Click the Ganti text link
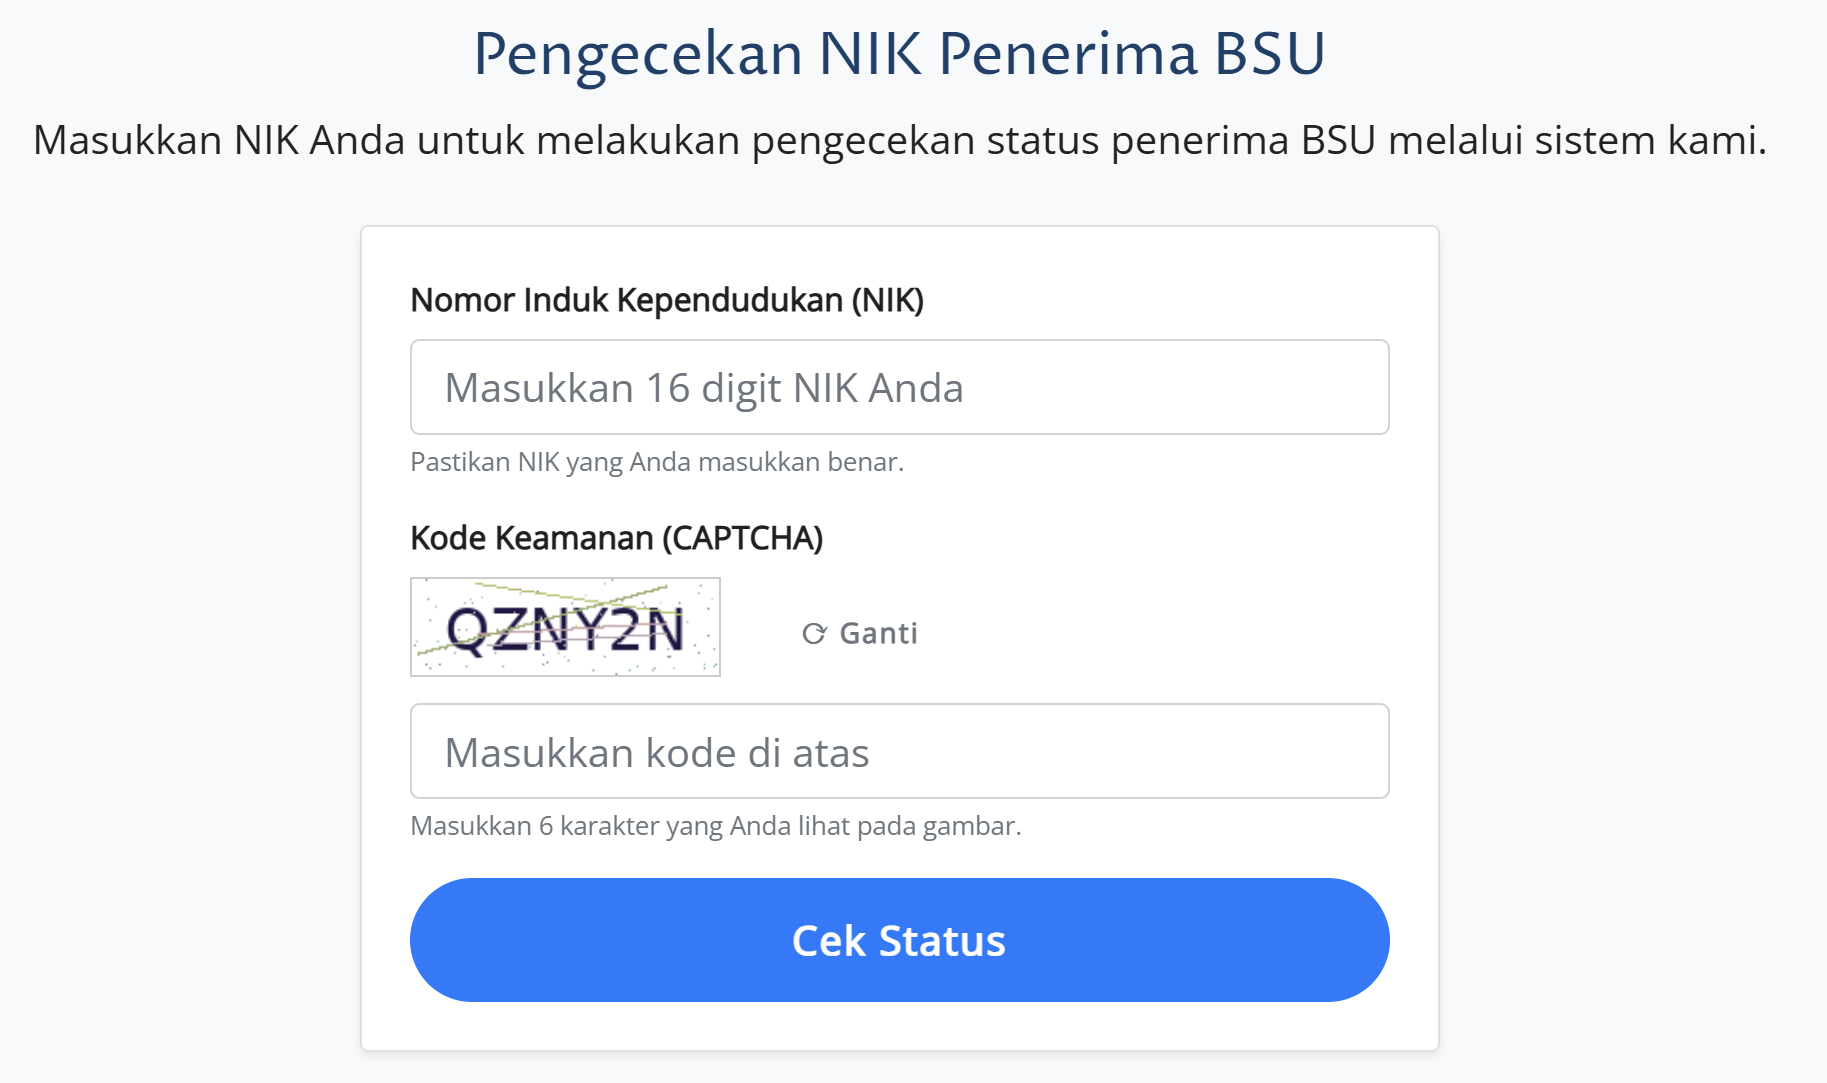The height and width of the screenshot is (1083, 1827). [878, 633]
